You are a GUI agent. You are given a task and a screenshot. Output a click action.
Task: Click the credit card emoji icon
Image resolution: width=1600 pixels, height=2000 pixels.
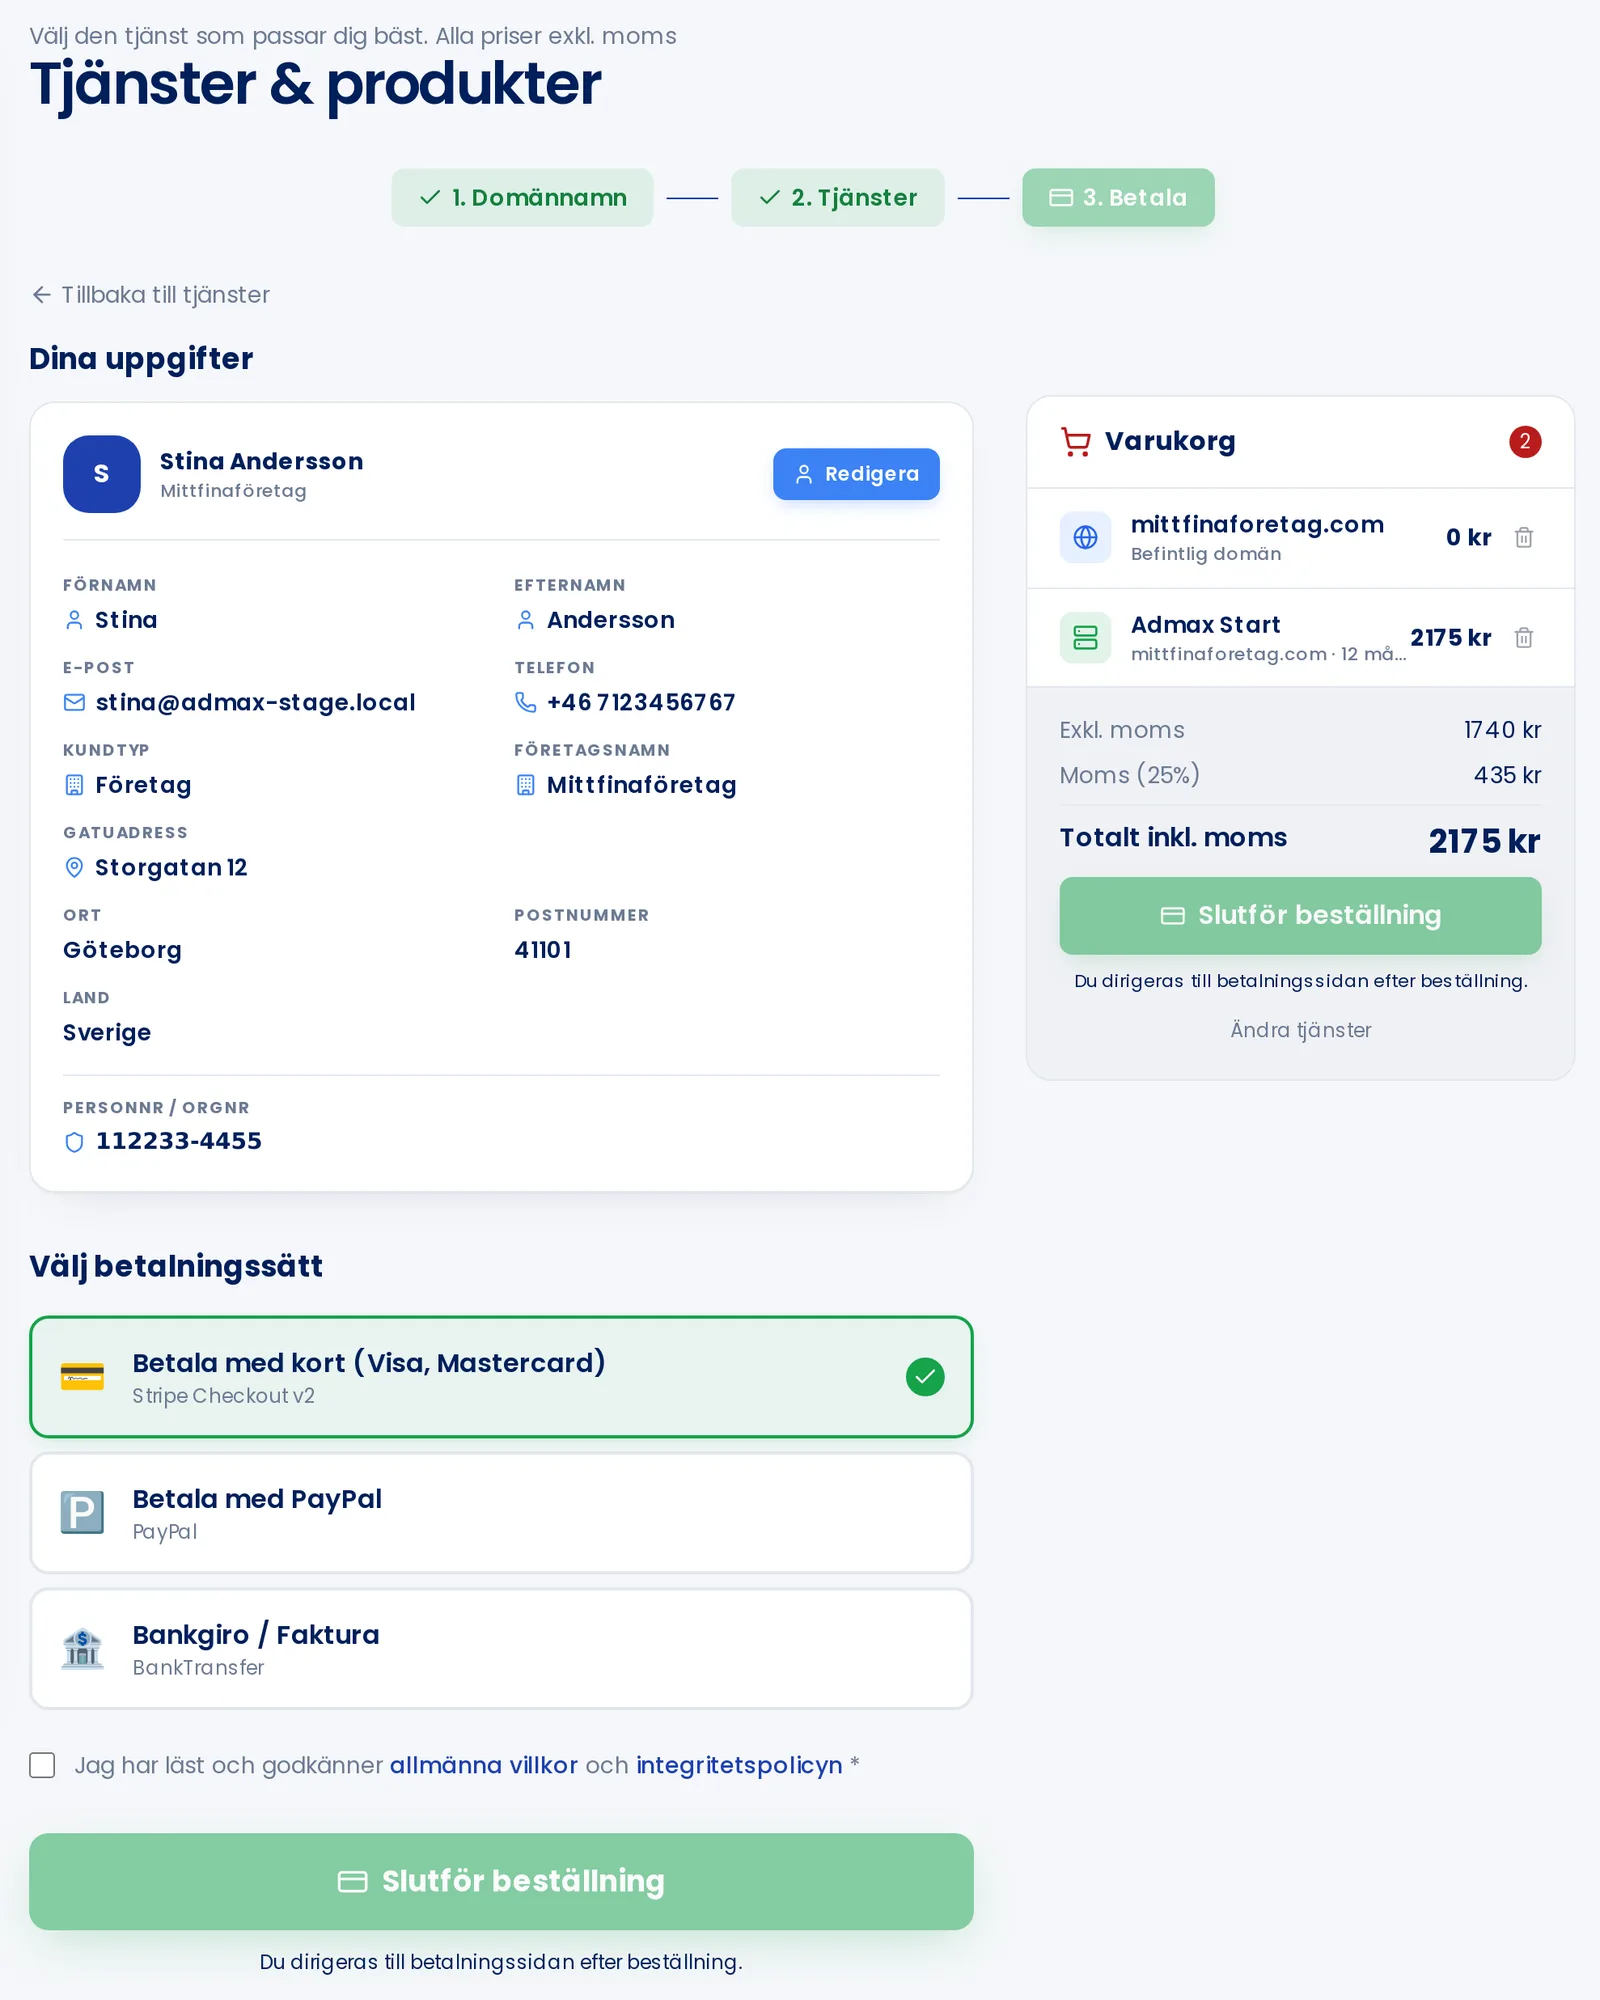[82, 1377]
